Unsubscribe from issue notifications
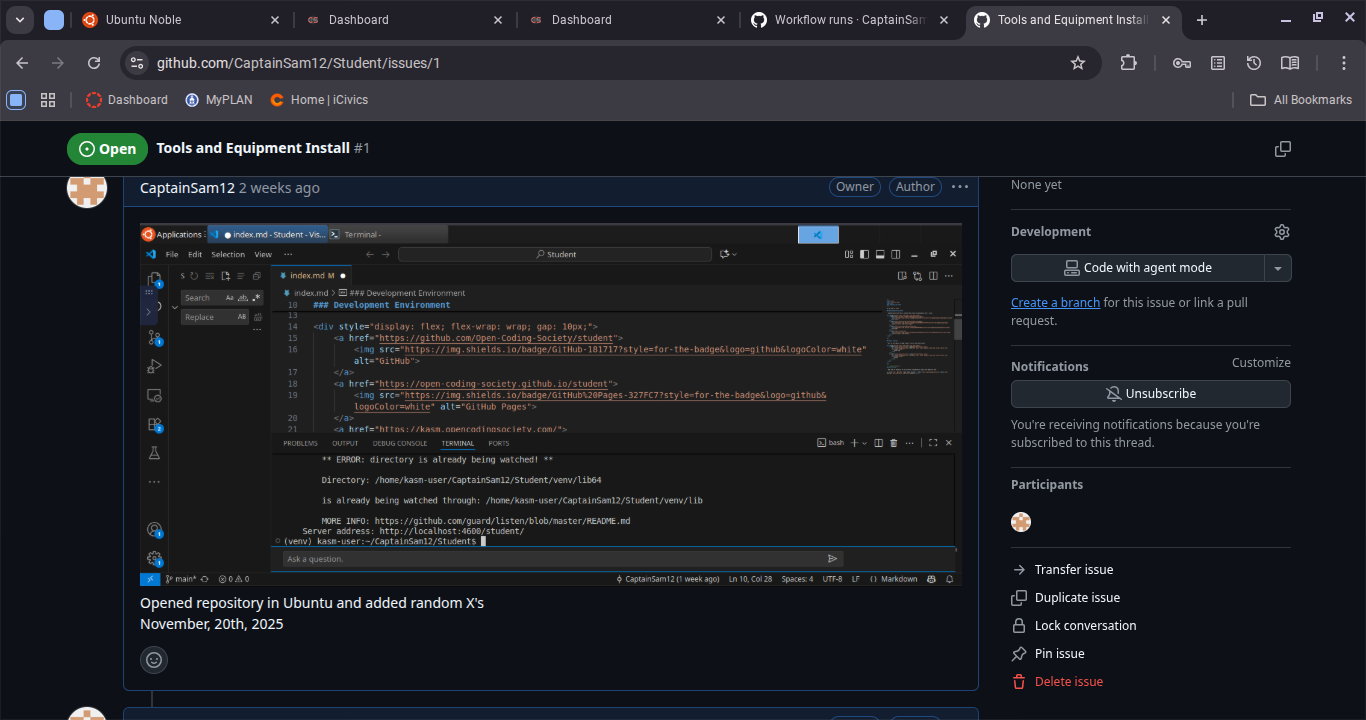 point(1150,394)
